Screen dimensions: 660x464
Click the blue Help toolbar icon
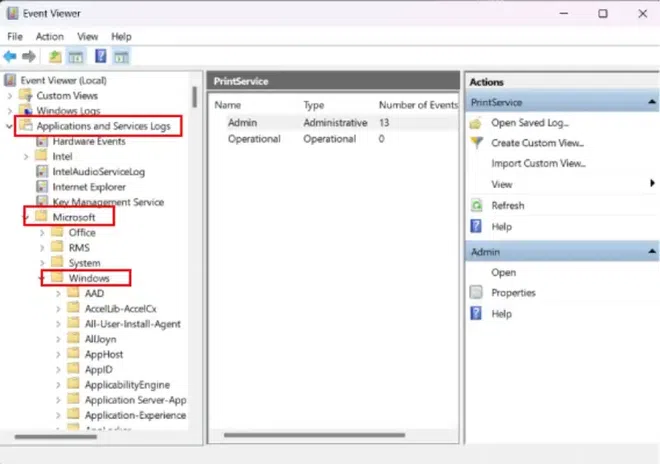point(100,56)
